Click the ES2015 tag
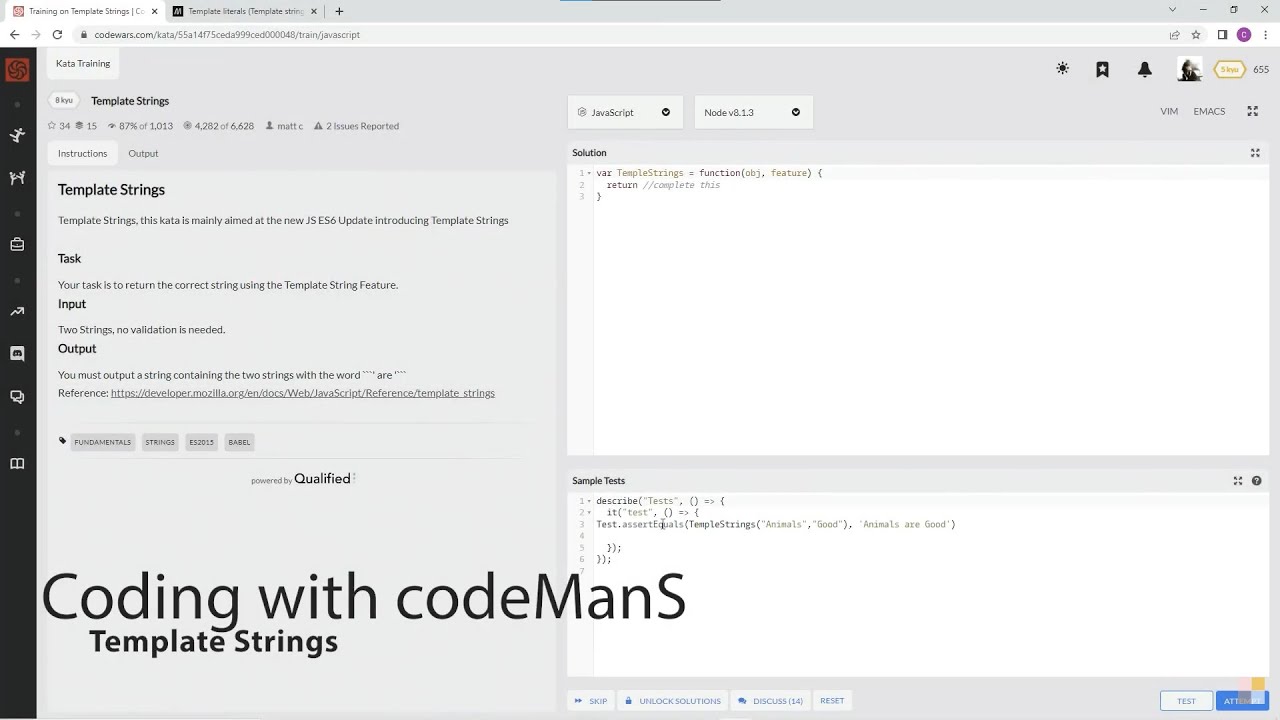 tap(201, 442)
